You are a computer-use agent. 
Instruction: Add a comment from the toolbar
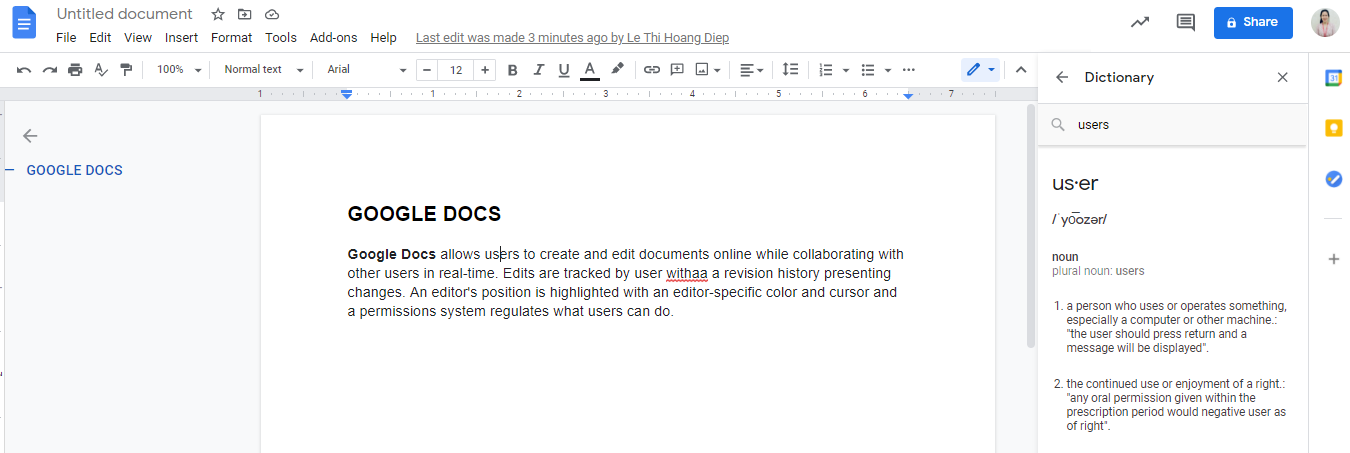(x=677, y=70)
